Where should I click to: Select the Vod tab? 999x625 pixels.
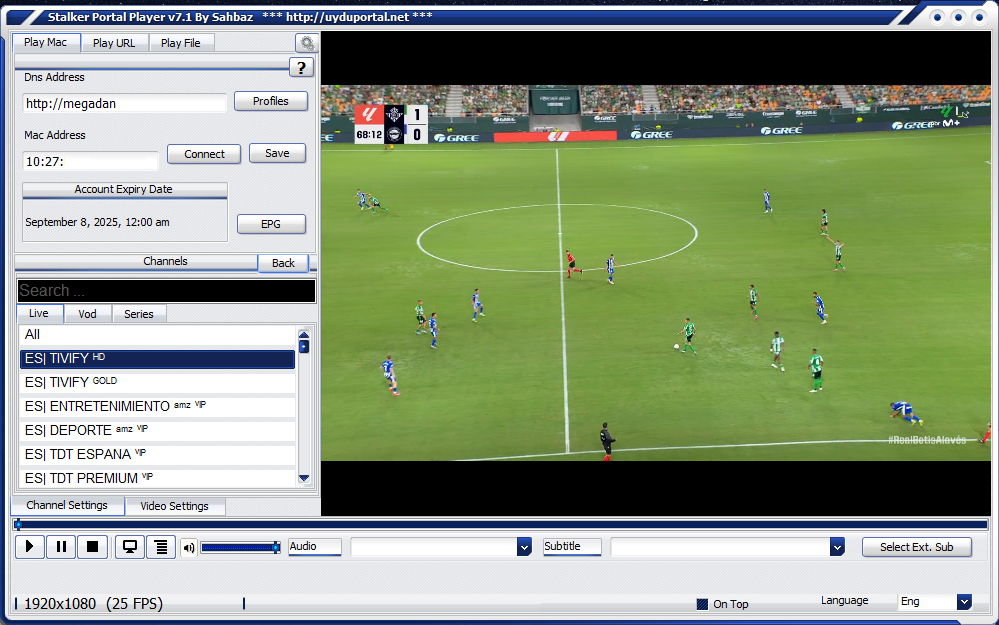87,313
